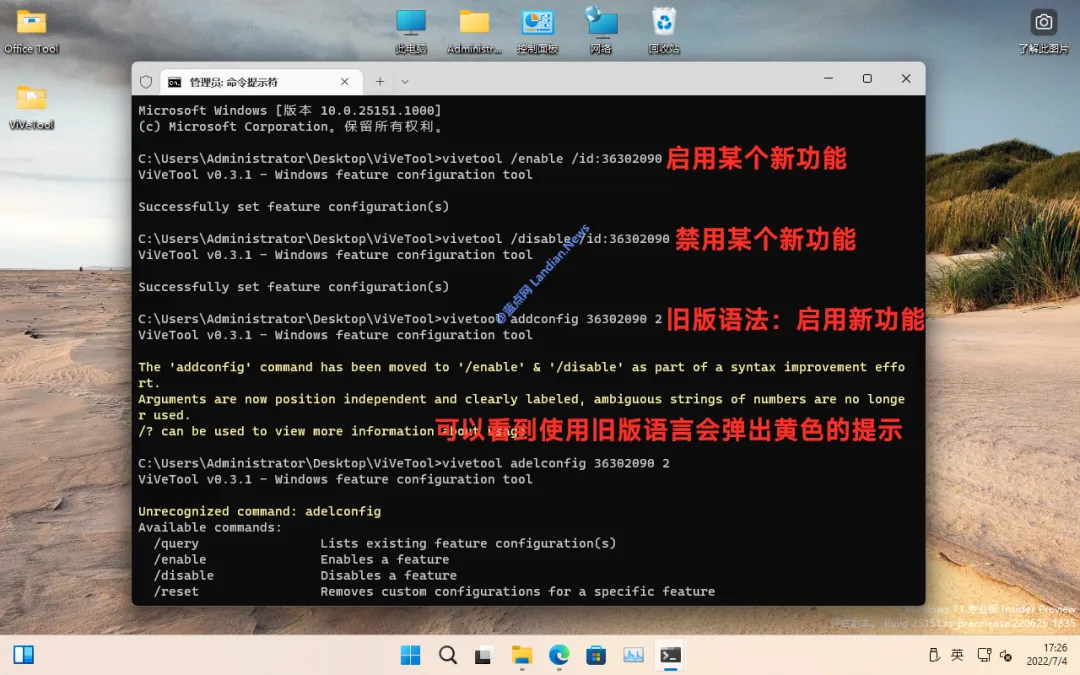Open the Start menu
This screenshot has width=1080, height=675.
coord(411,655)
